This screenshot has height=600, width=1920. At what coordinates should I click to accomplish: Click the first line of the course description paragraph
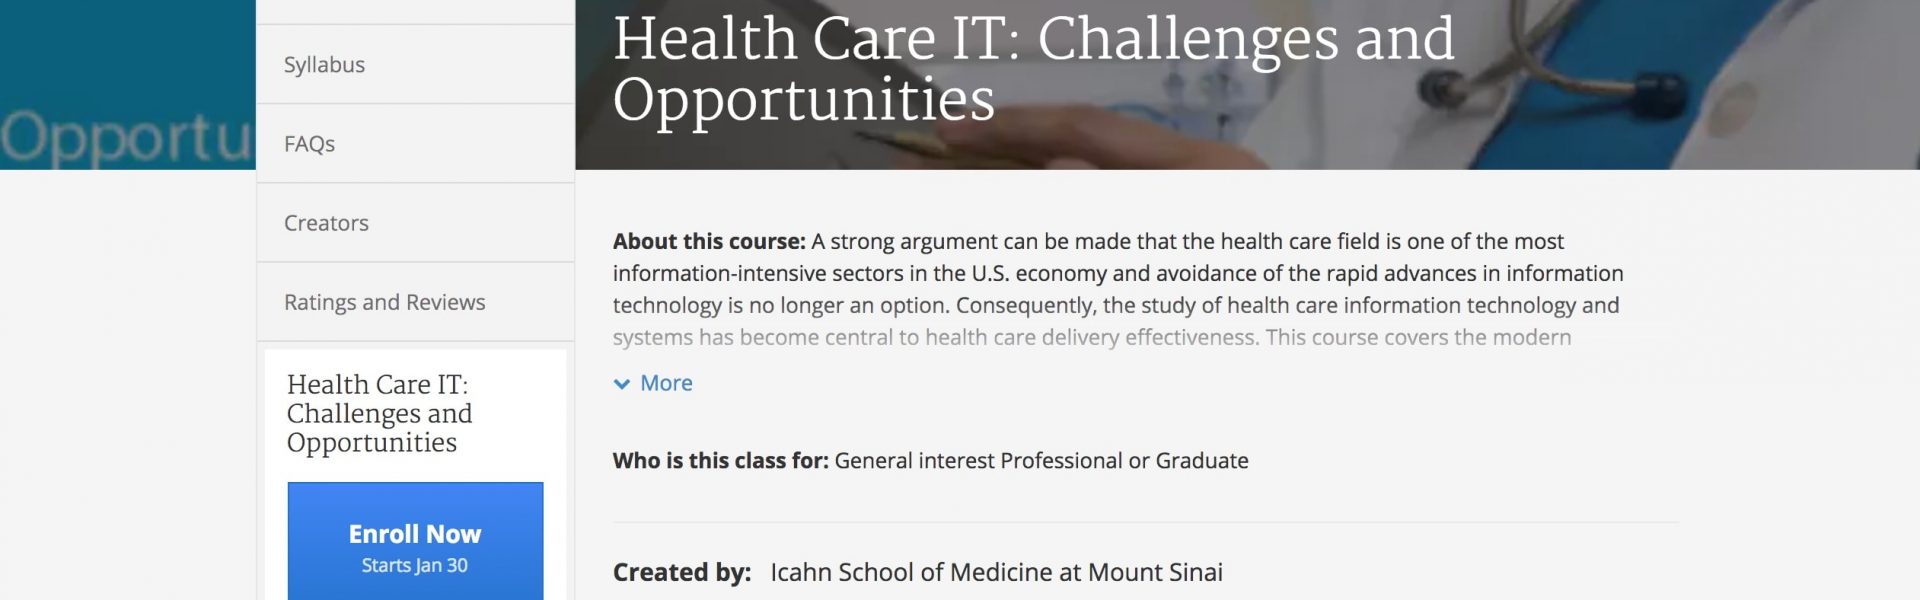tap(1088, 241)
